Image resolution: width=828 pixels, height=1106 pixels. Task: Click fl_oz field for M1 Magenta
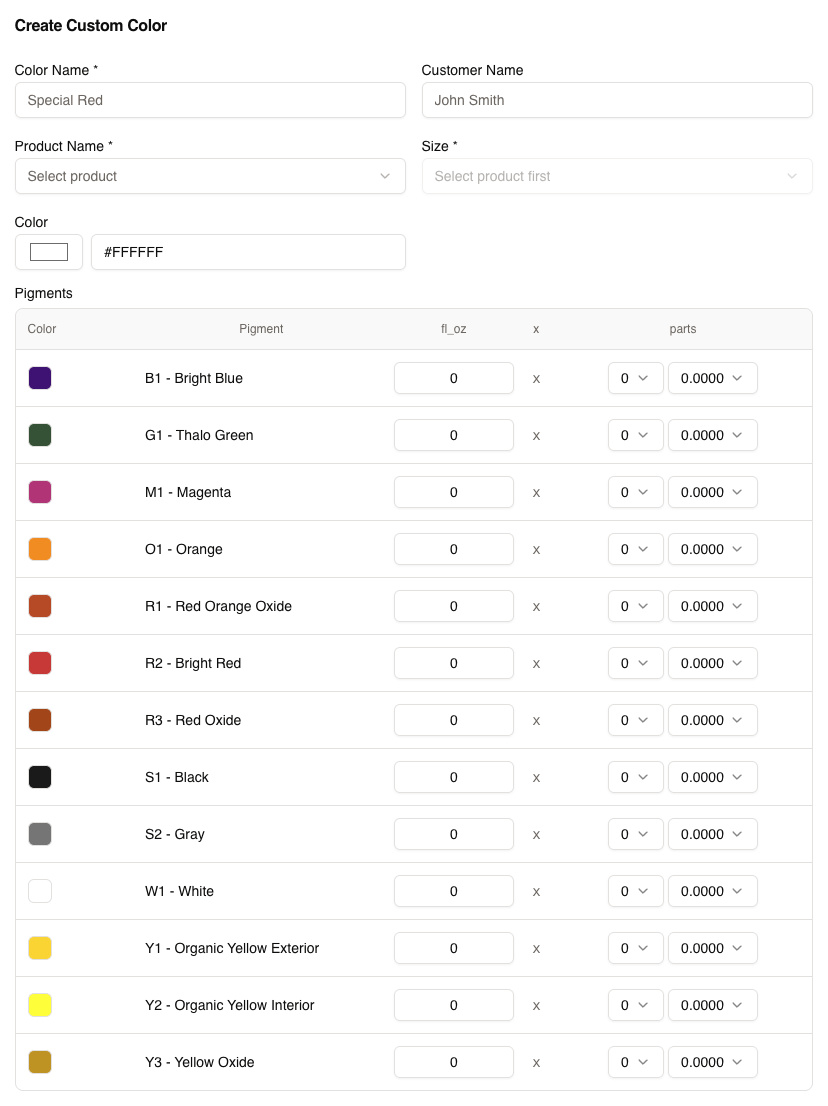click(453, 492)
